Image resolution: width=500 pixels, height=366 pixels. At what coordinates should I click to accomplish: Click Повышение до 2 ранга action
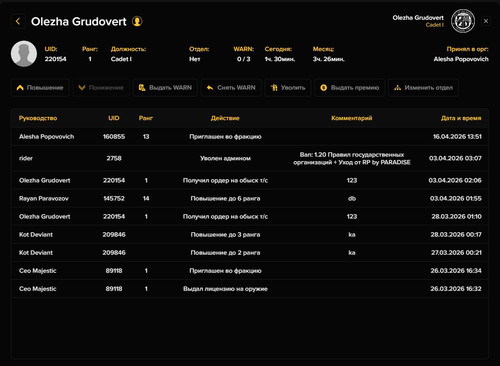click(225, 252)
